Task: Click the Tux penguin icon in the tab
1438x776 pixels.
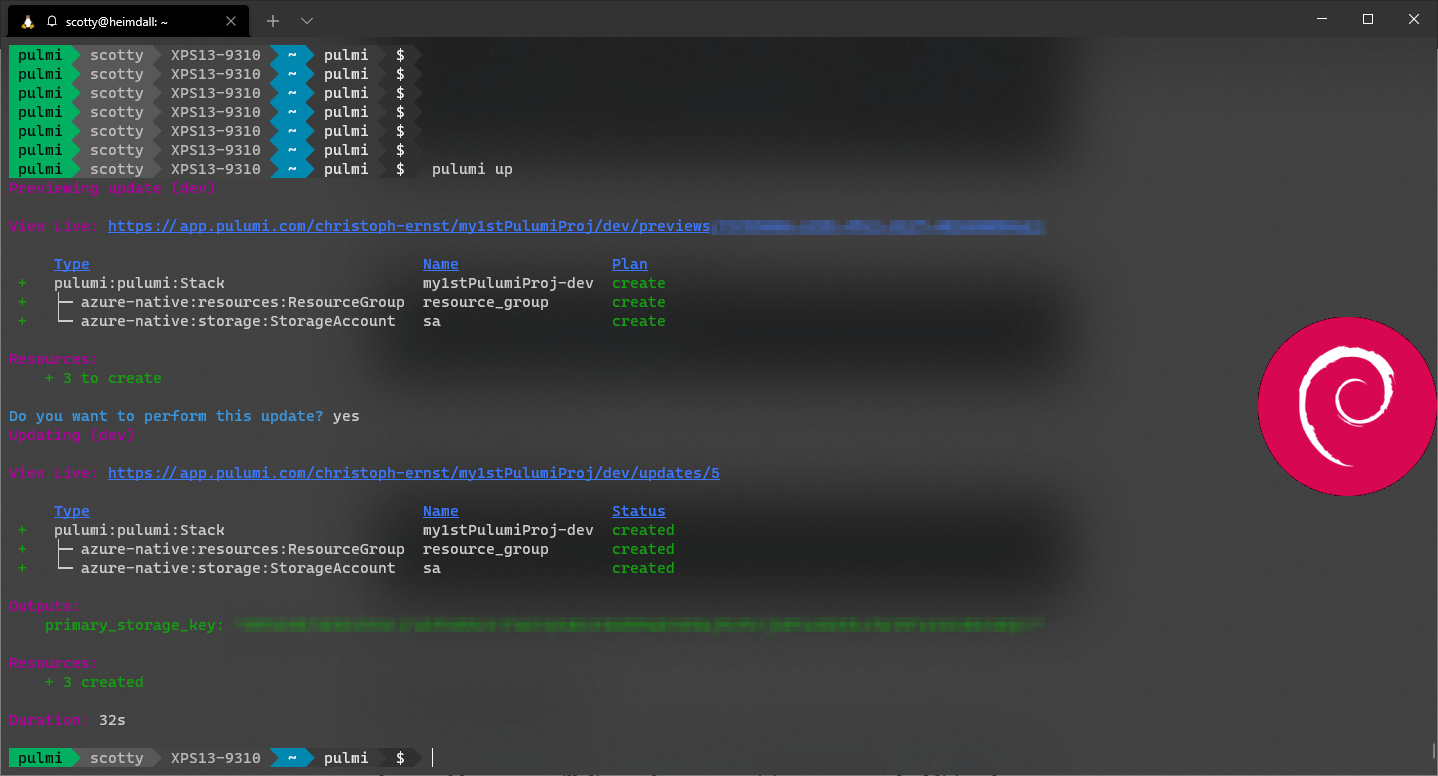Action: tap(28, 20)
